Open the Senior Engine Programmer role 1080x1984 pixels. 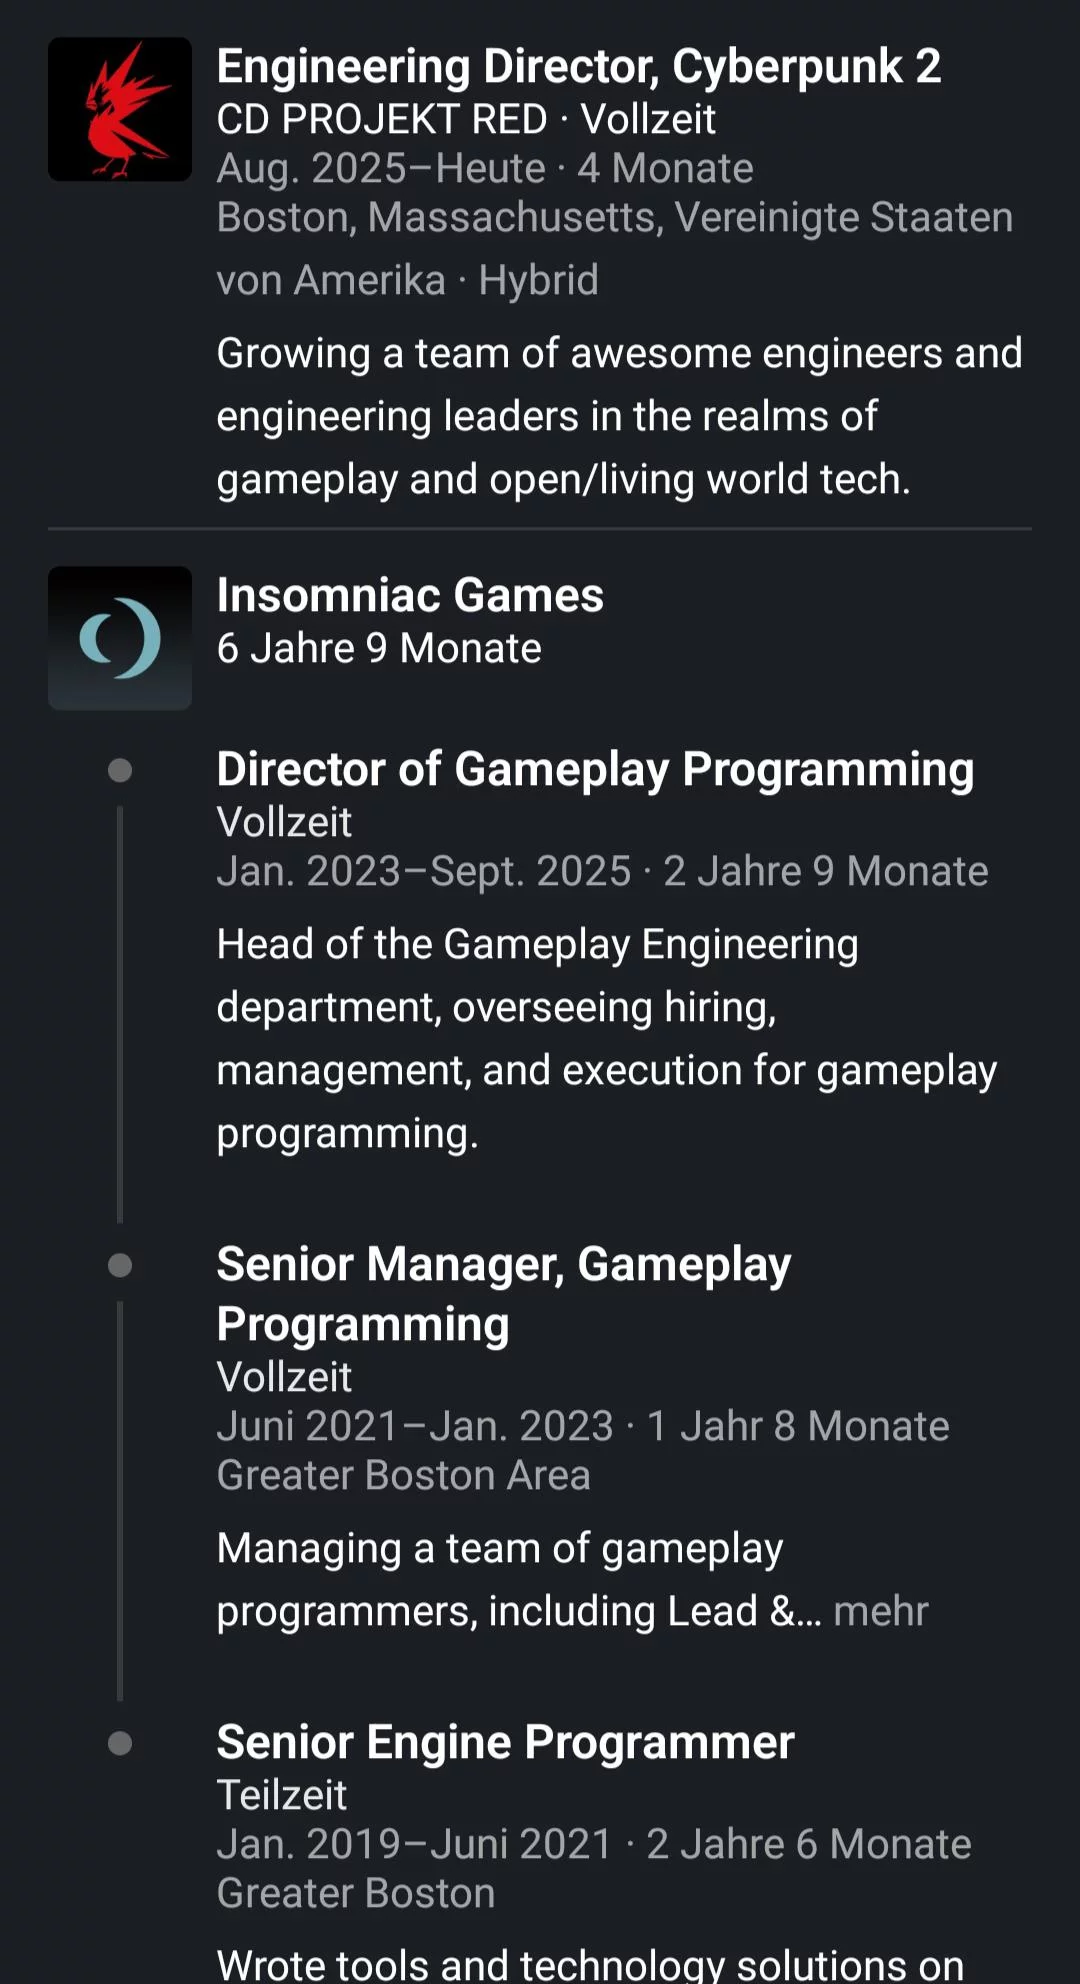point(505,1743)
